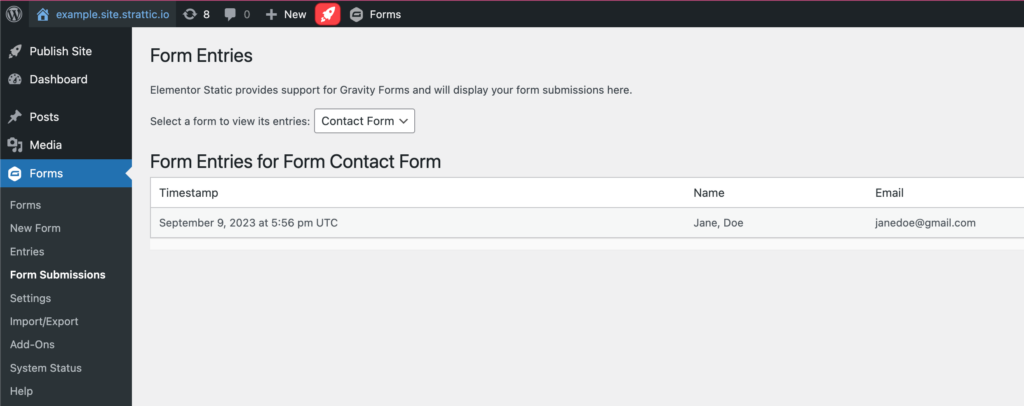Click the example.site.strattic.io site link
Screen dimensions: 1024x406
tap(114, 14)
